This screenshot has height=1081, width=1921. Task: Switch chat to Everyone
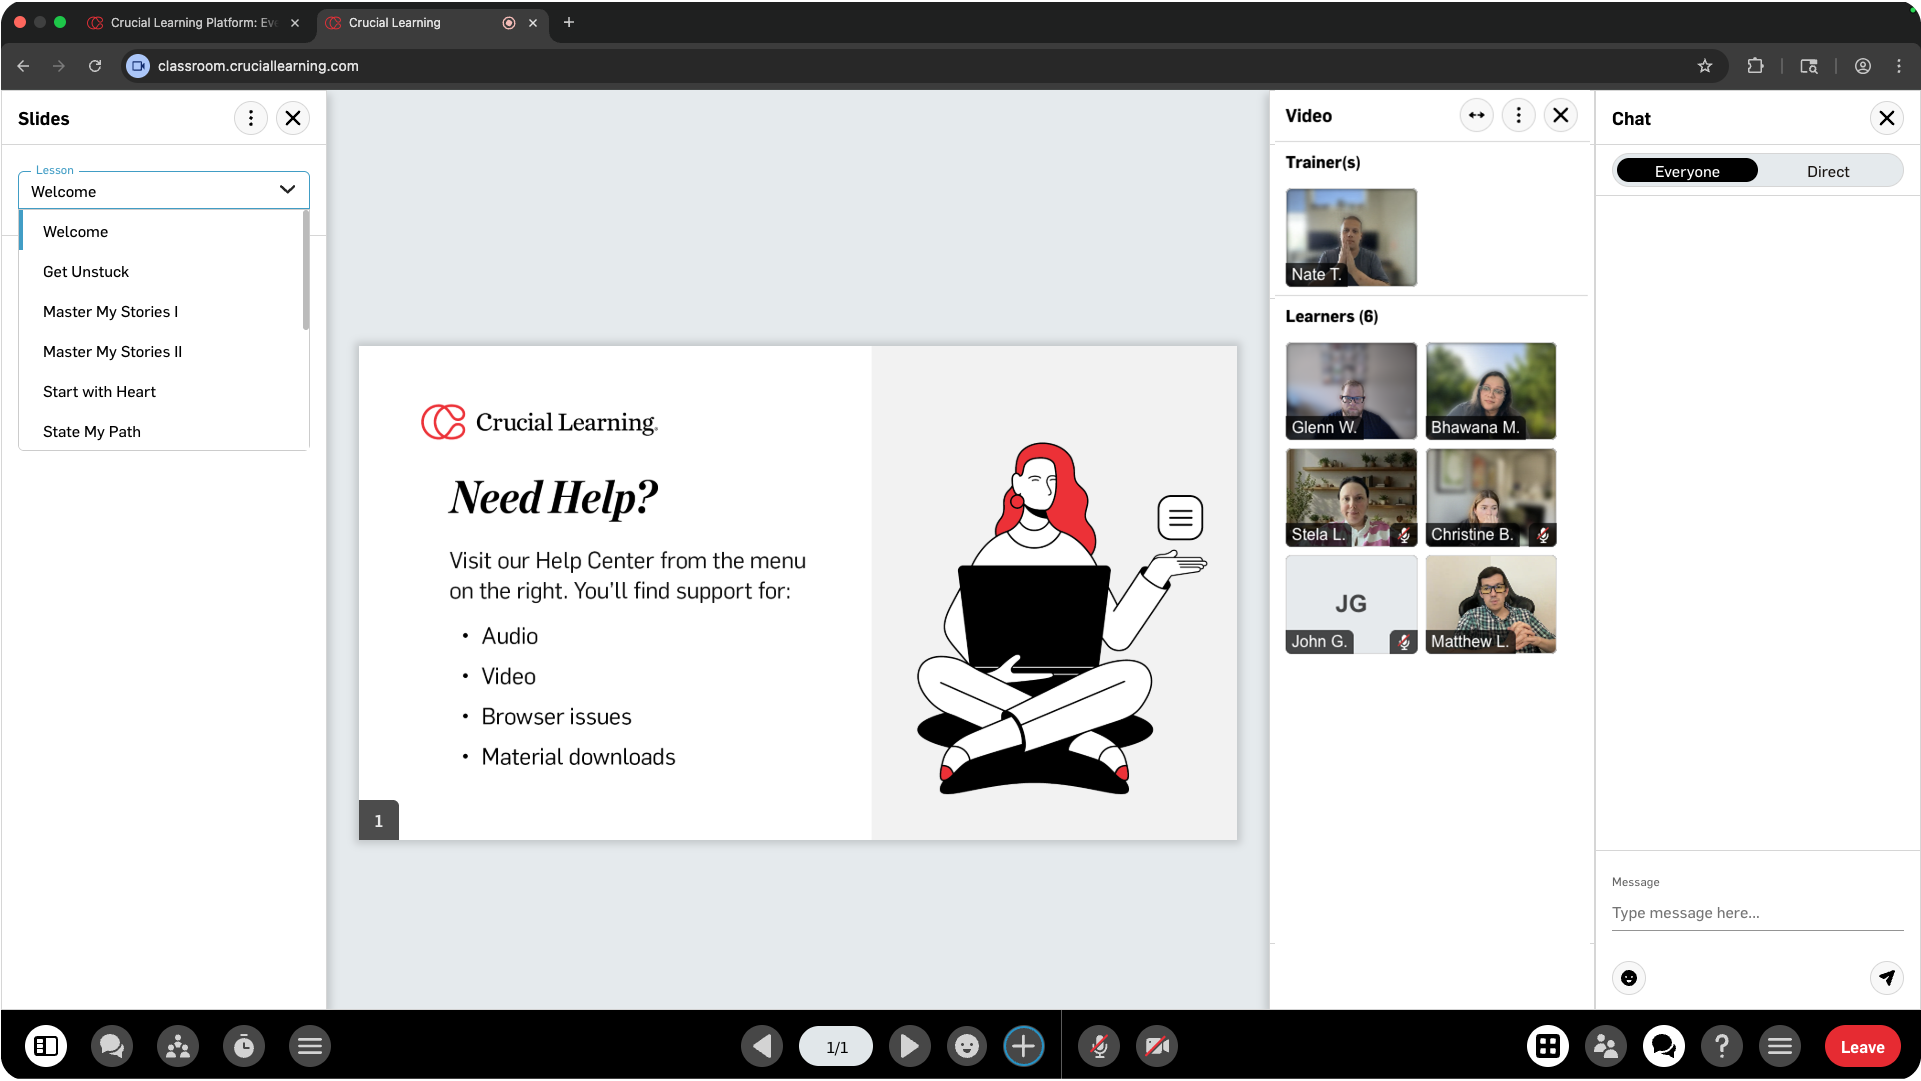tap(1687, 171)
